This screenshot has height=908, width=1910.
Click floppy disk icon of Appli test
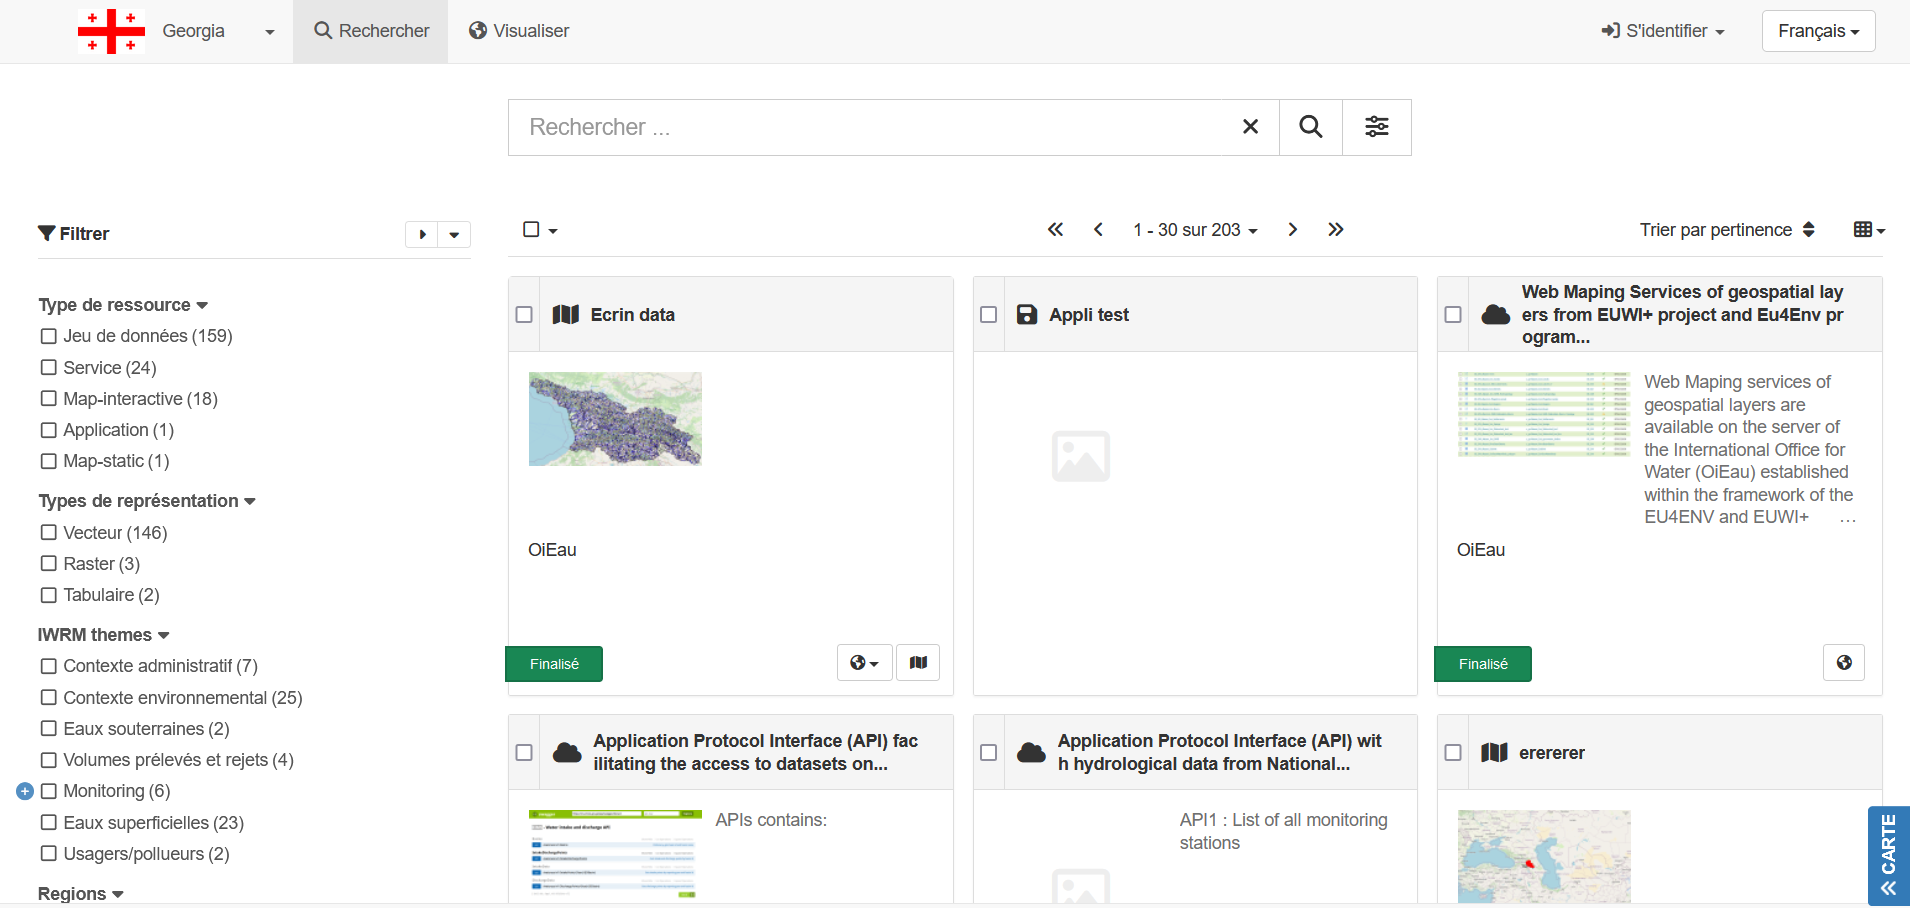(x=1027, y=315)
